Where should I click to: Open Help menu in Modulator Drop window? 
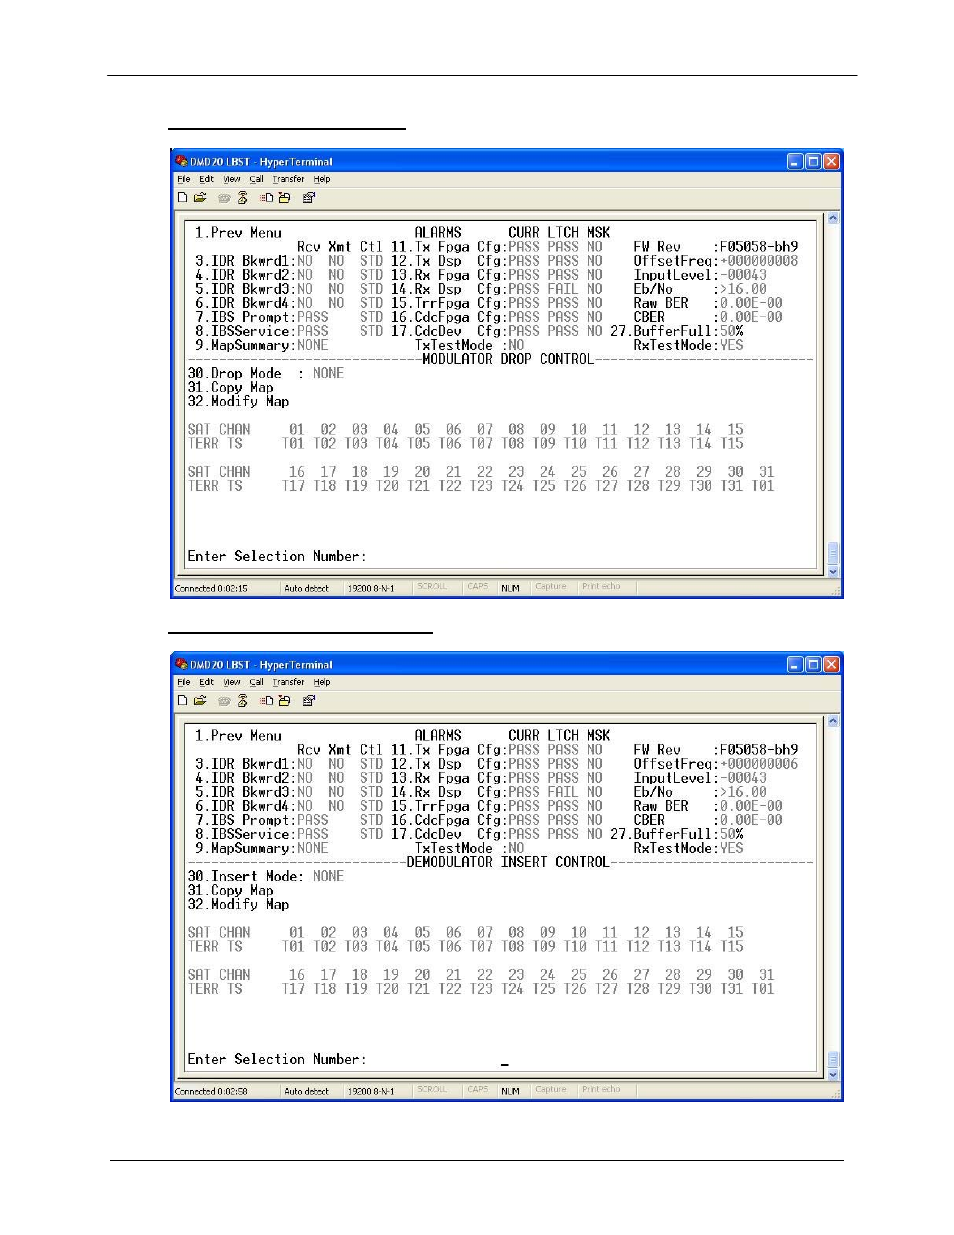coord(322,180)
